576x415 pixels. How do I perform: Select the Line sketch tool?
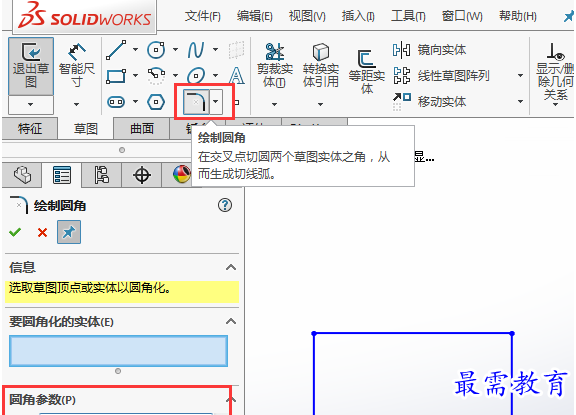click(x=116, y=50)
